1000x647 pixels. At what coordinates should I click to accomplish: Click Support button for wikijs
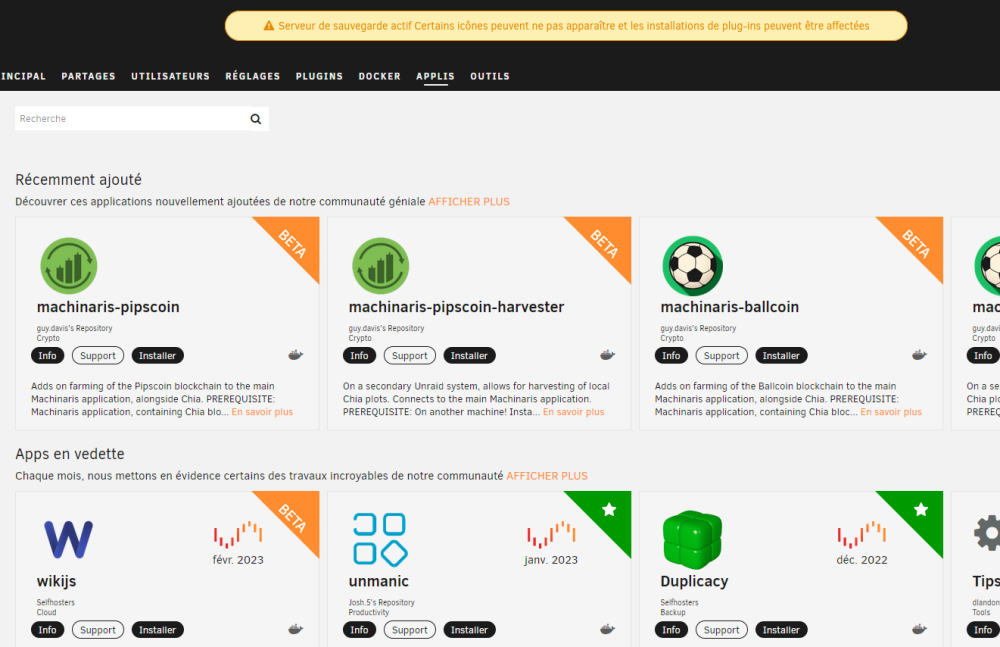tap(98, 630)
